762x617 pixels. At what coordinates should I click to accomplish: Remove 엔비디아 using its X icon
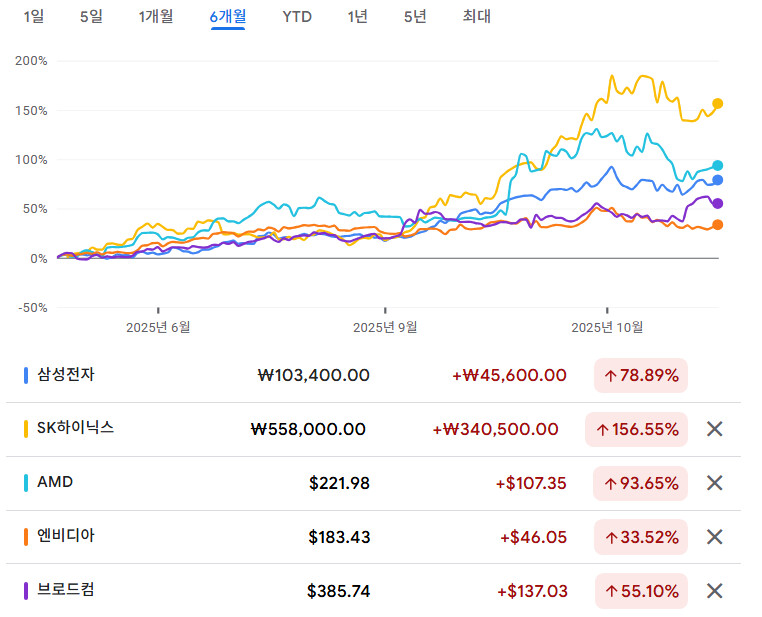(714, 537)
